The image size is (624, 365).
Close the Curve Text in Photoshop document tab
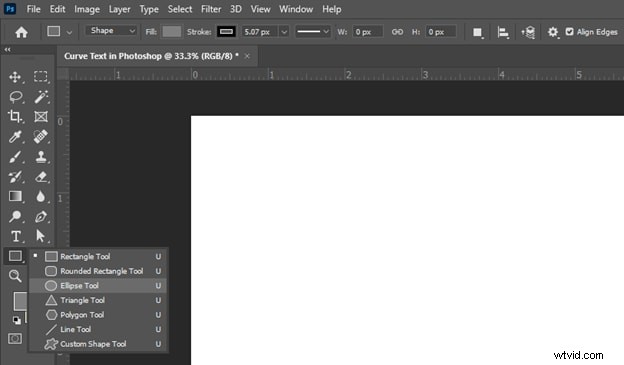coord(247,56)
